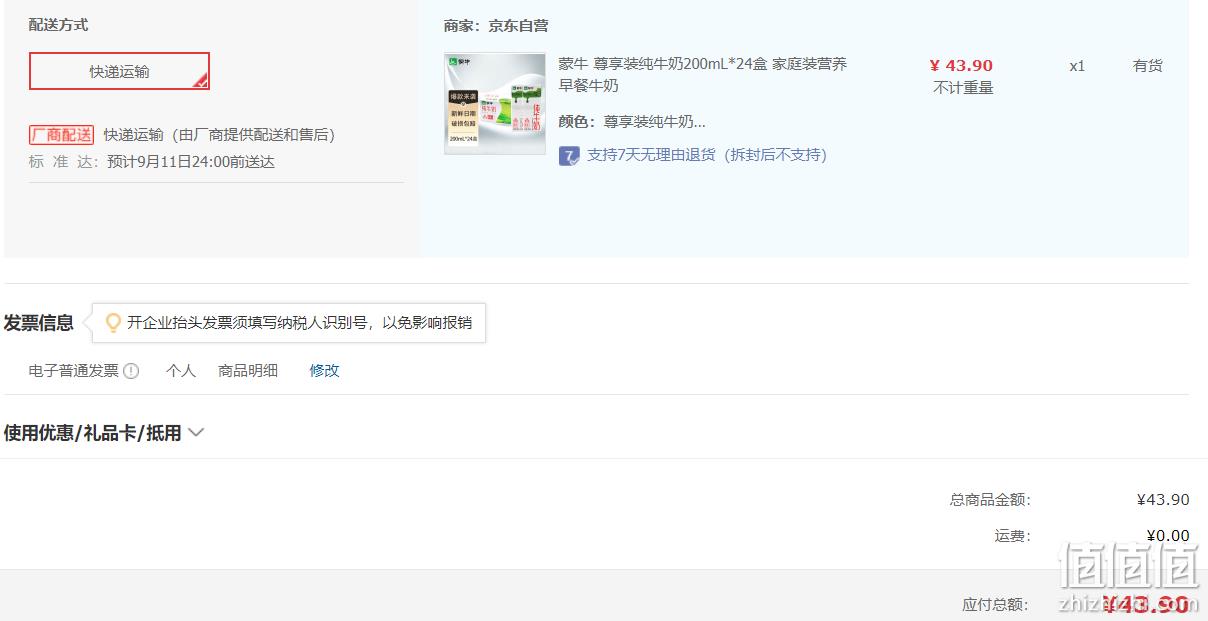Open the 支持7天无理由退货 policy link

click(x=706, y=155)
